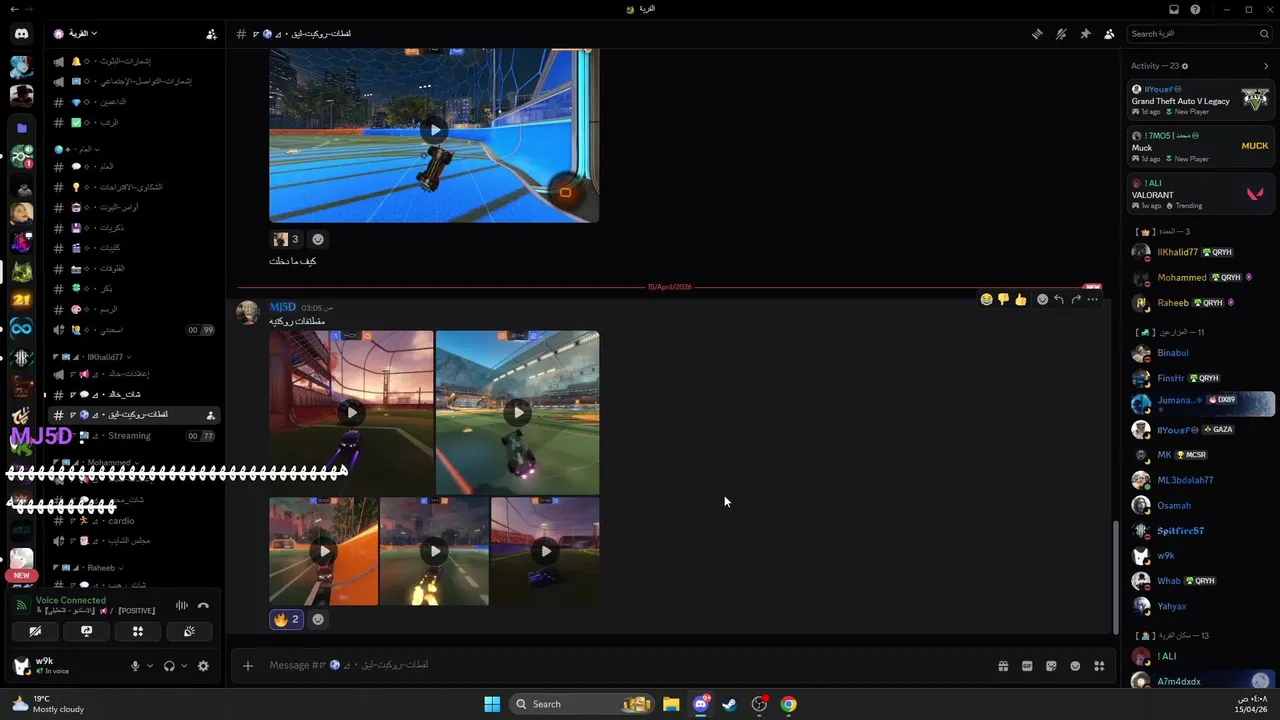Play the sunset arena video clip

(351, 412)
